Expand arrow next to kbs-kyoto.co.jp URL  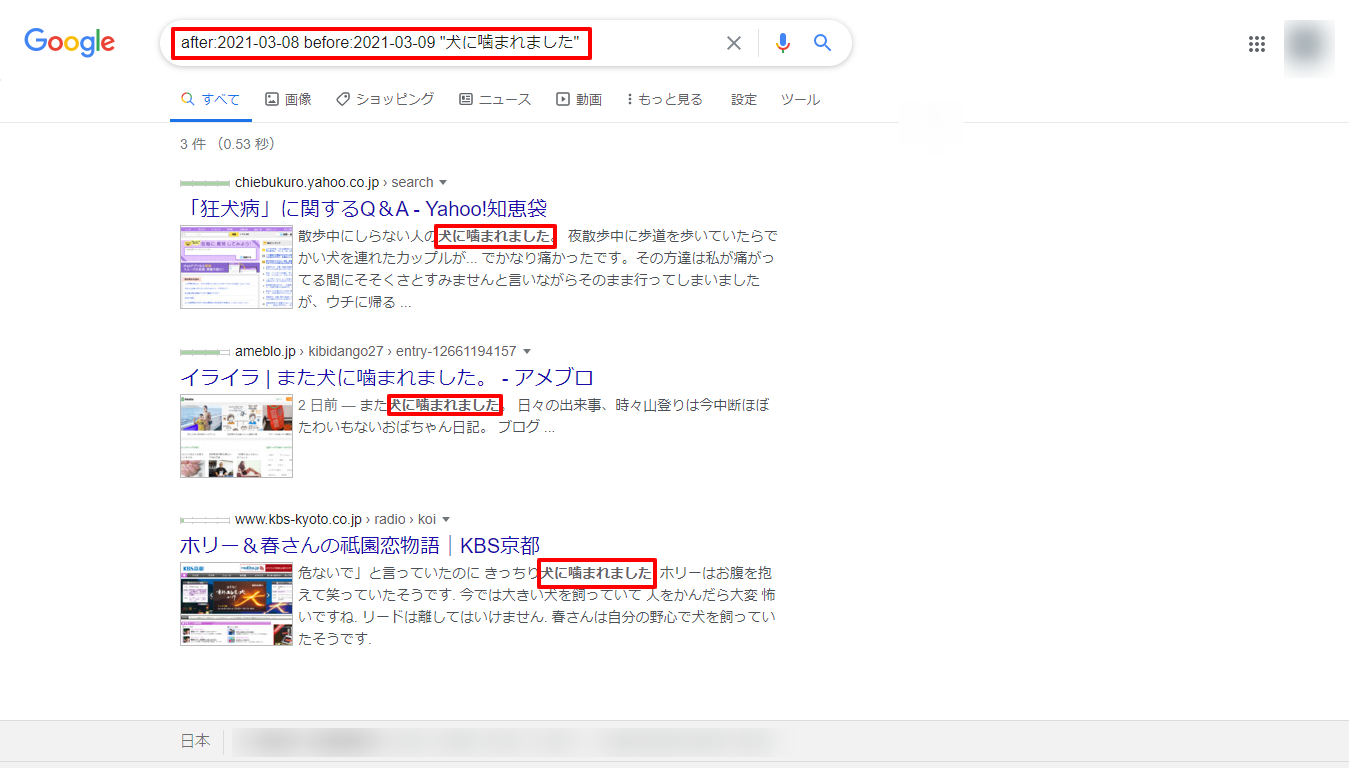coord(446,520)
